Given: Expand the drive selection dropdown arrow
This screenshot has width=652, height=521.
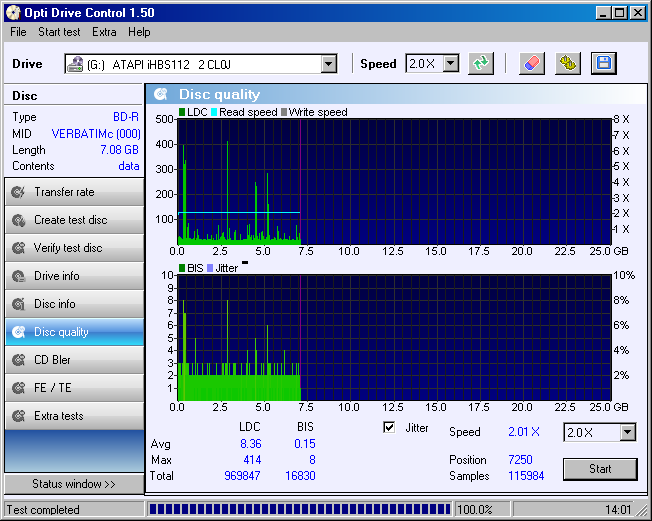Looking at the screenshot, I should pyautogui.click(x=328, y=64).
